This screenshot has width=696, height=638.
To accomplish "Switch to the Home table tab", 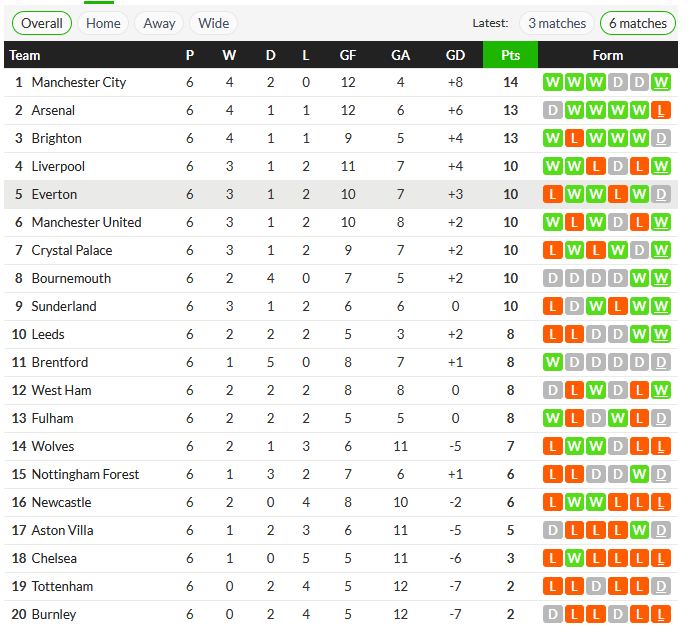I will tap(103, 23).
